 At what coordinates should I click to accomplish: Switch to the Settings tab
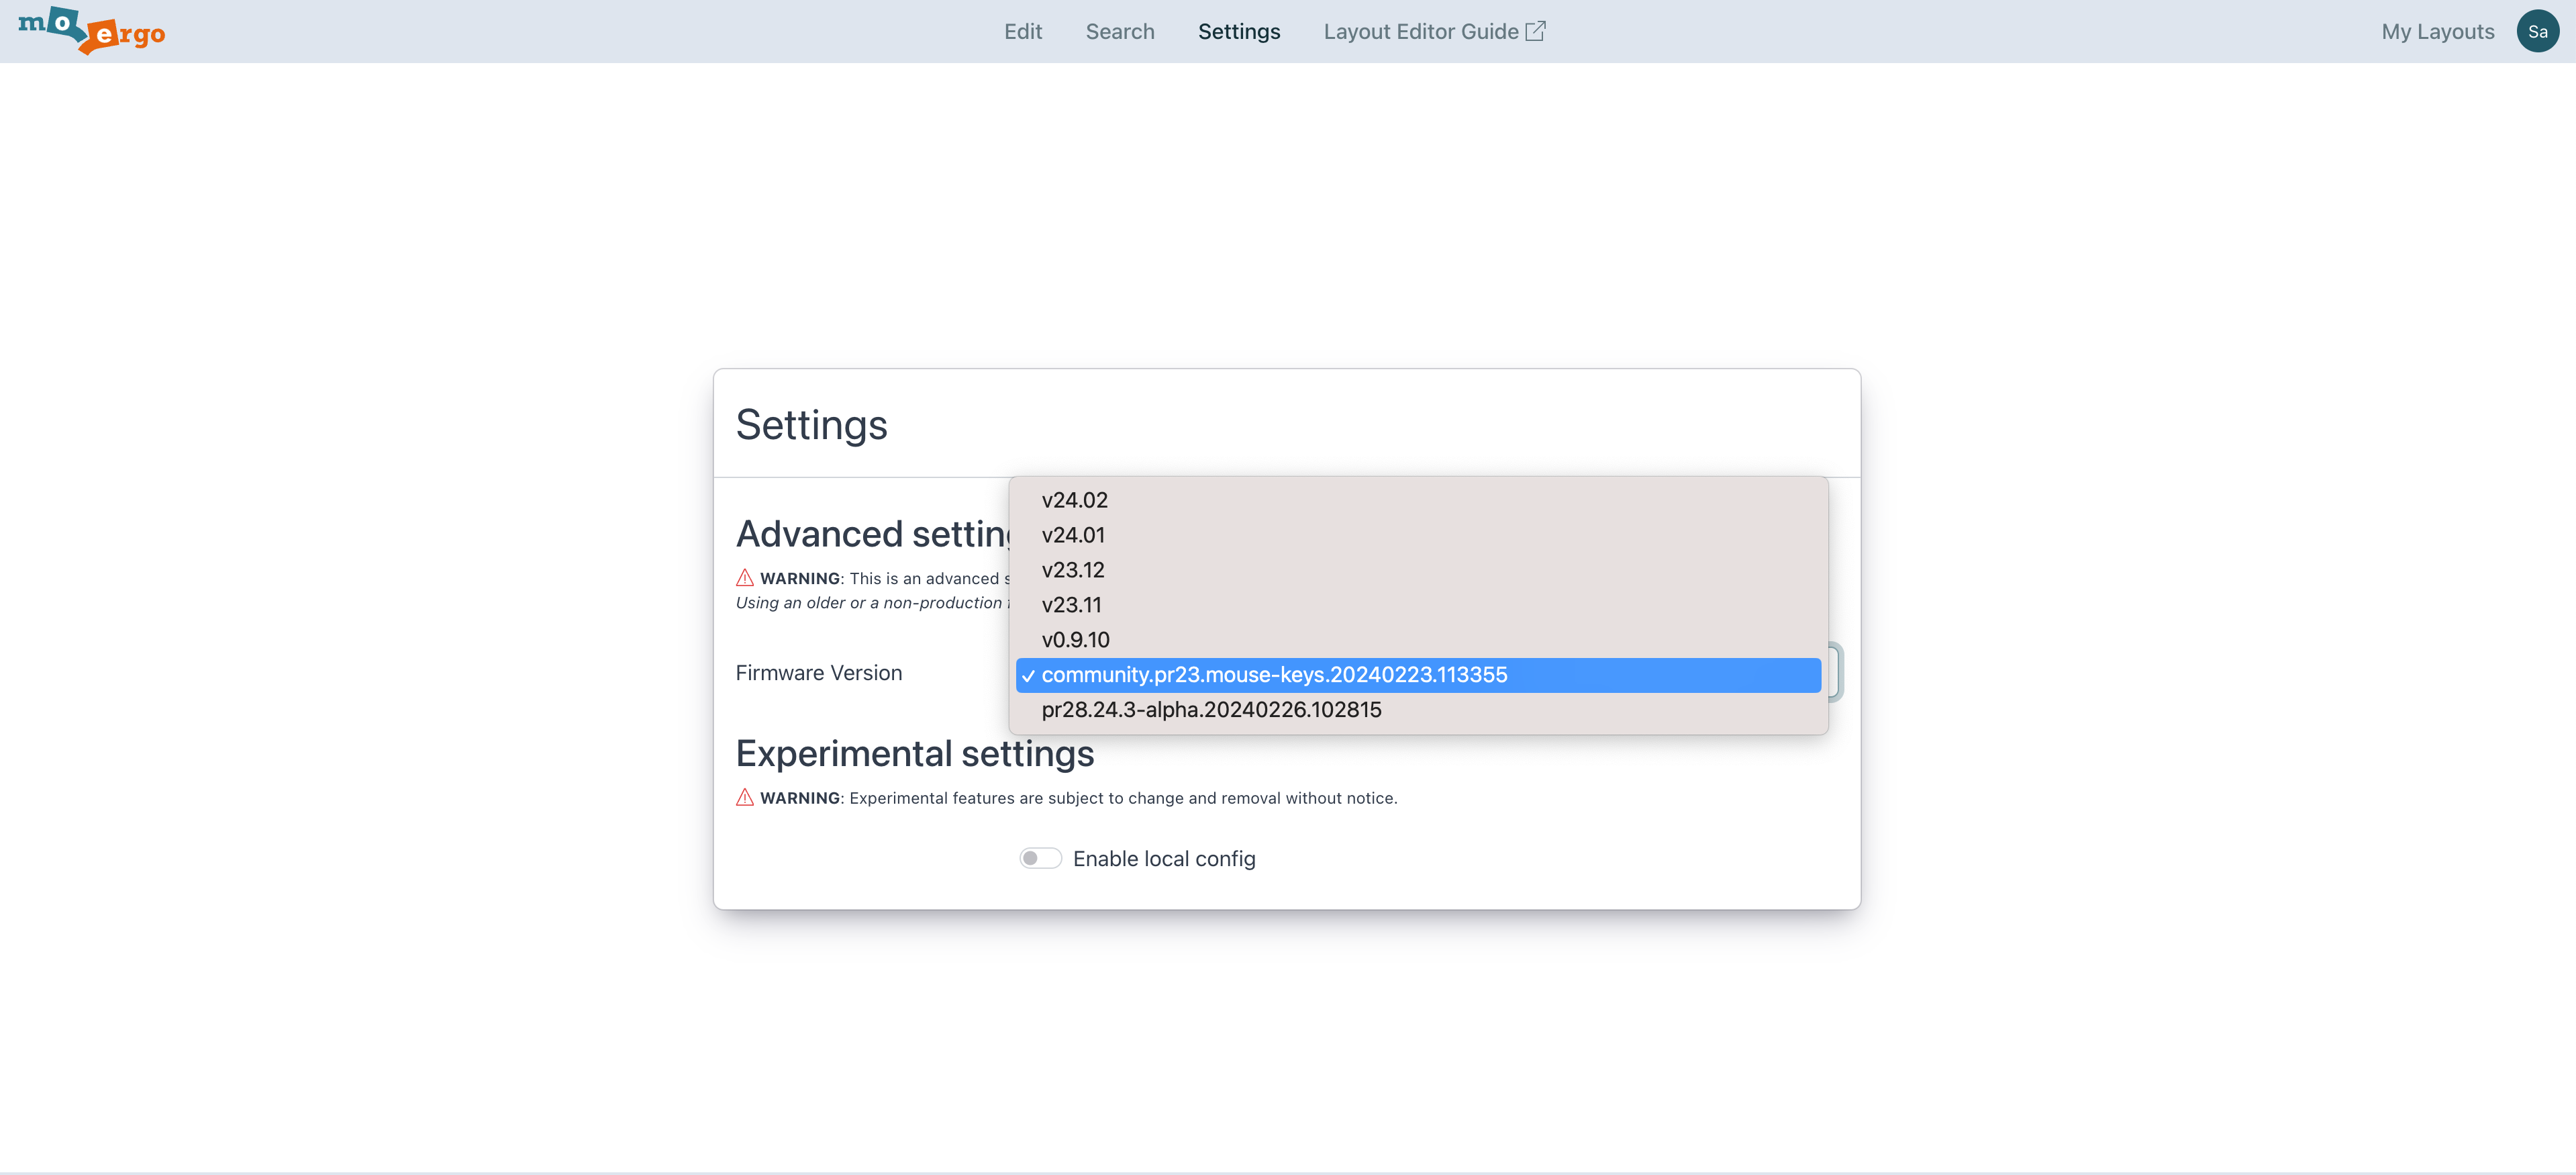(x=1238, y=32)
